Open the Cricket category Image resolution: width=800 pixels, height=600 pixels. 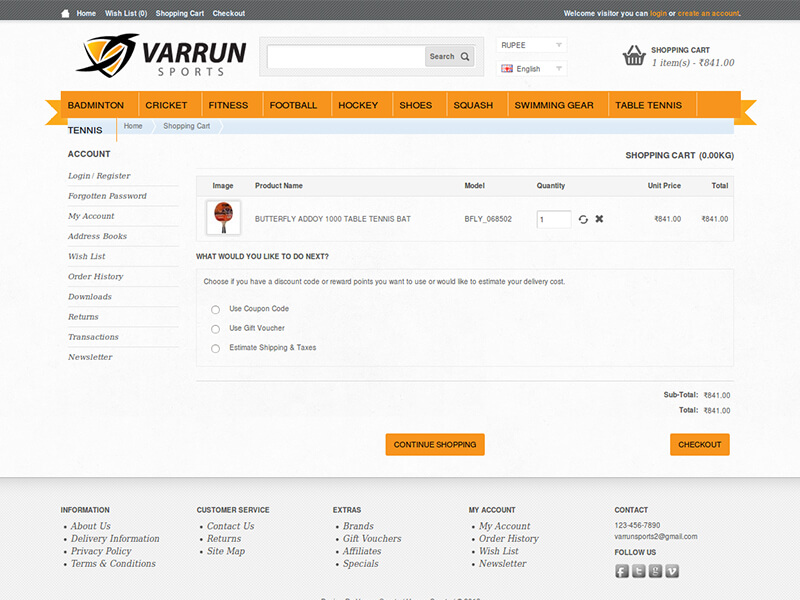point(166,105)
